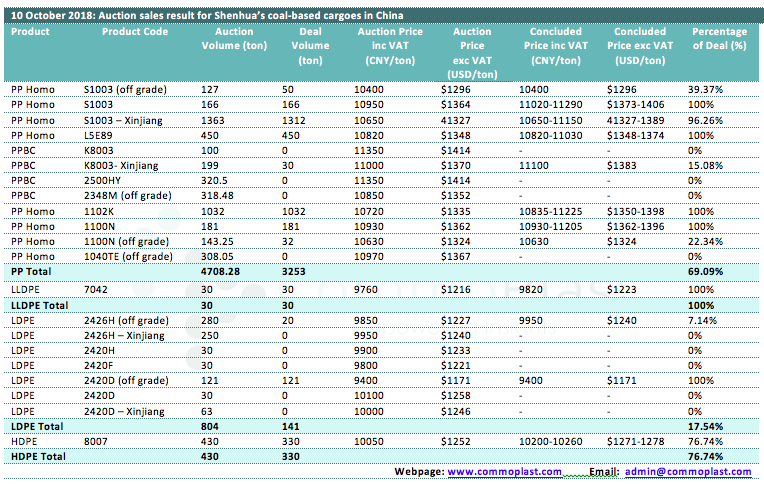Select the LDPE Total row label

pyautogui.click(x=36, y=425)
